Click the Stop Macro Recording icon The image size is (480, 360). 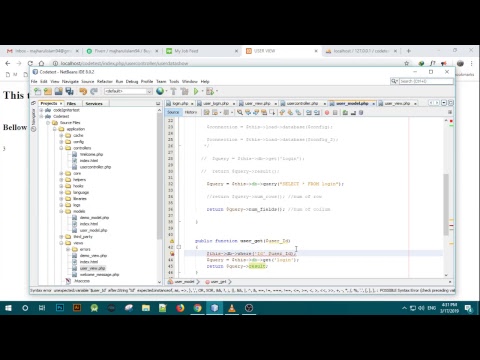335,113
